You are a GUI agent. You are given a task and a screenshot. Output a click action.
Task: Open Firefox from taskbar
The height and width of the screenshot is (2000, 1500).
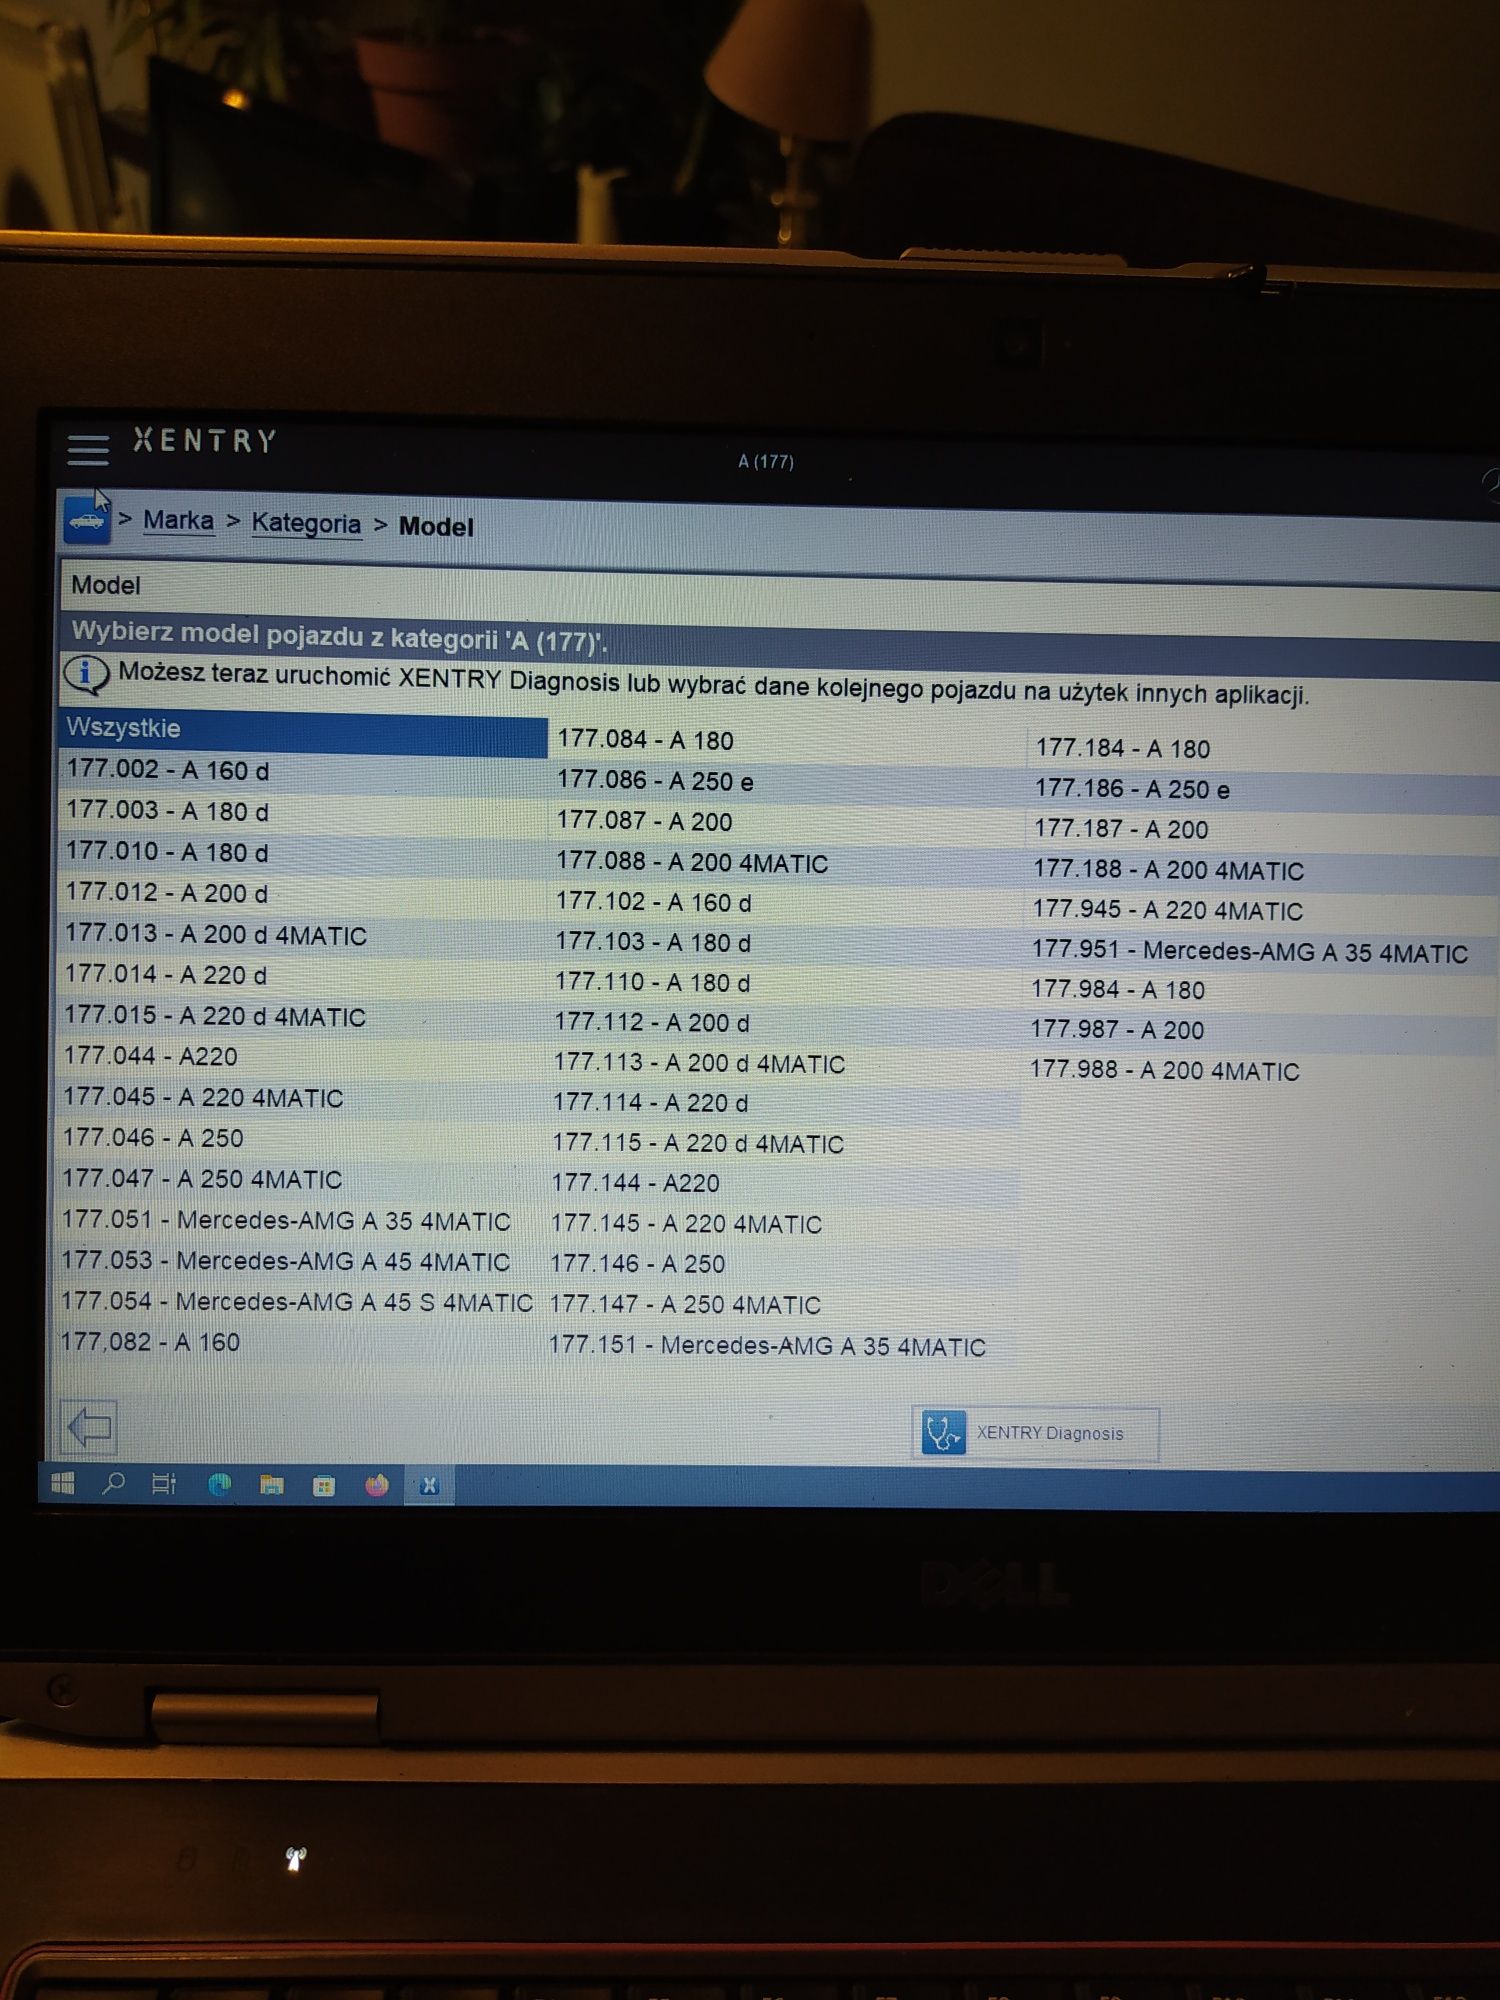pos(377,1486)
